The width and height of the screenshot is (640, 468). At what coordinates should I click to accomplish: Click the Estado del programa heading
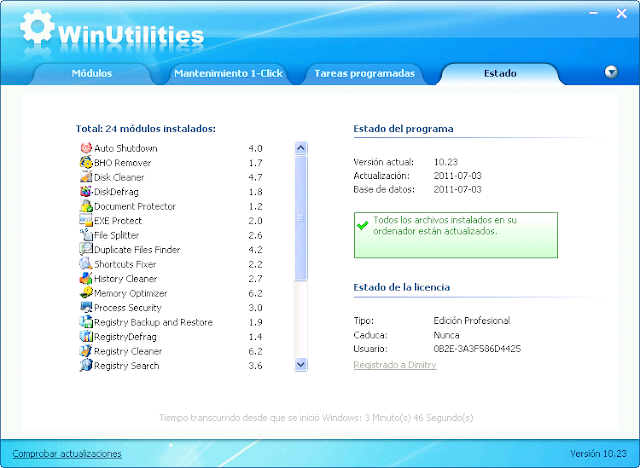403,129
